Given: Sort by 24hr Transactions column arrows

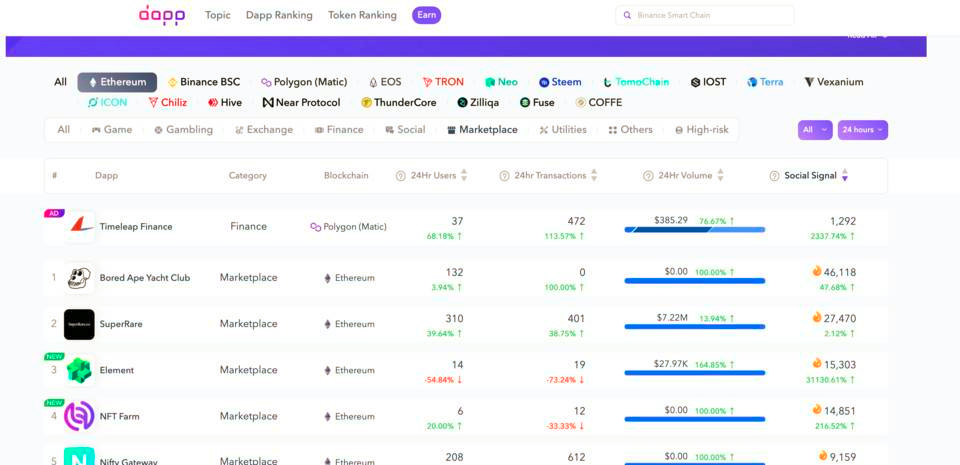Looking at the screenshot, I should point(594,176).
